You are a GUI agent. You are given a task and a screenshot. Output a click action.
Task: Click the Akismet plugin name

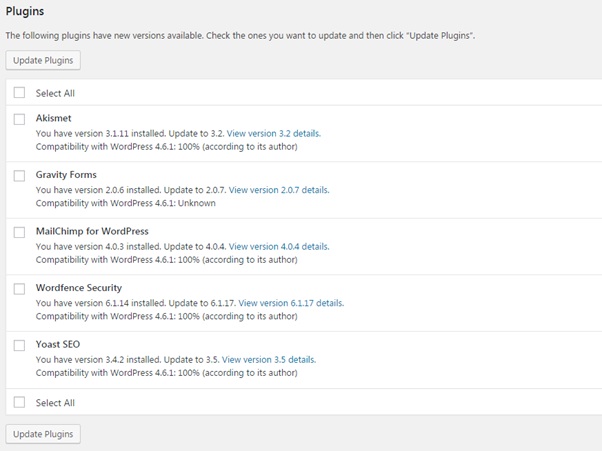pyautogui.click(x=54, y=118)
